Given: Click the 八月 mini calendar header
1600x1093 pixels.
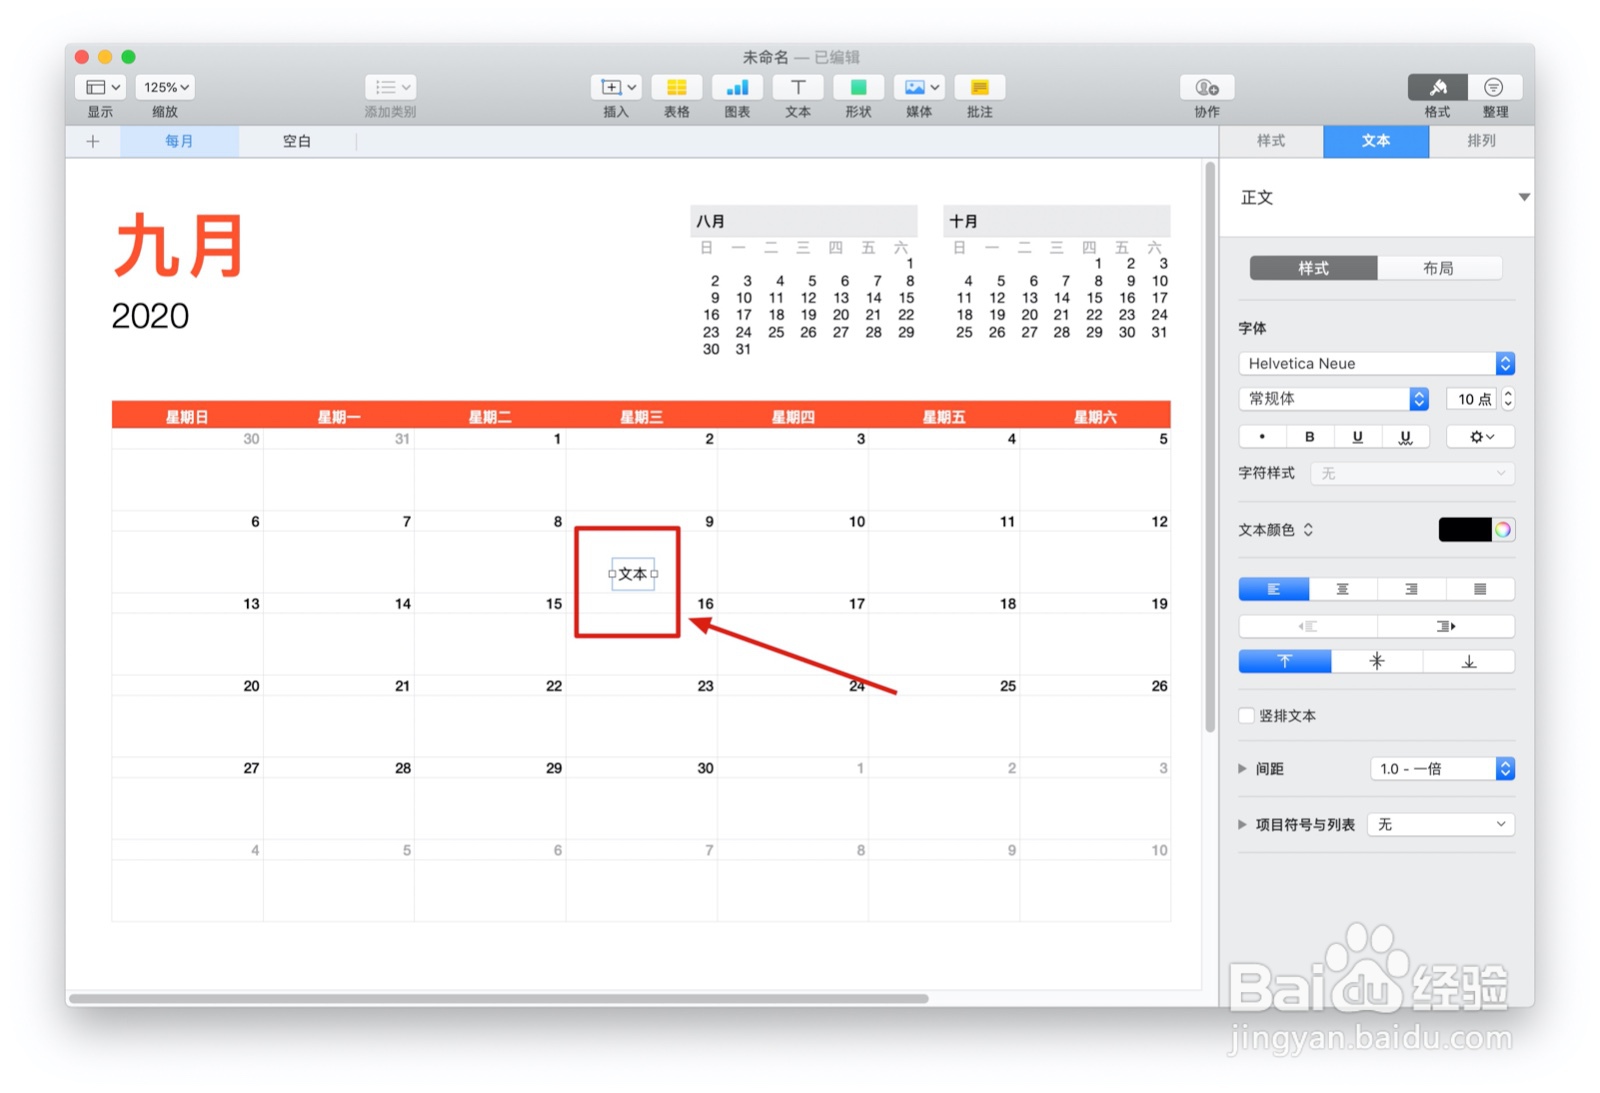Looking at the screenshot, I should click(x=803, y=221).
